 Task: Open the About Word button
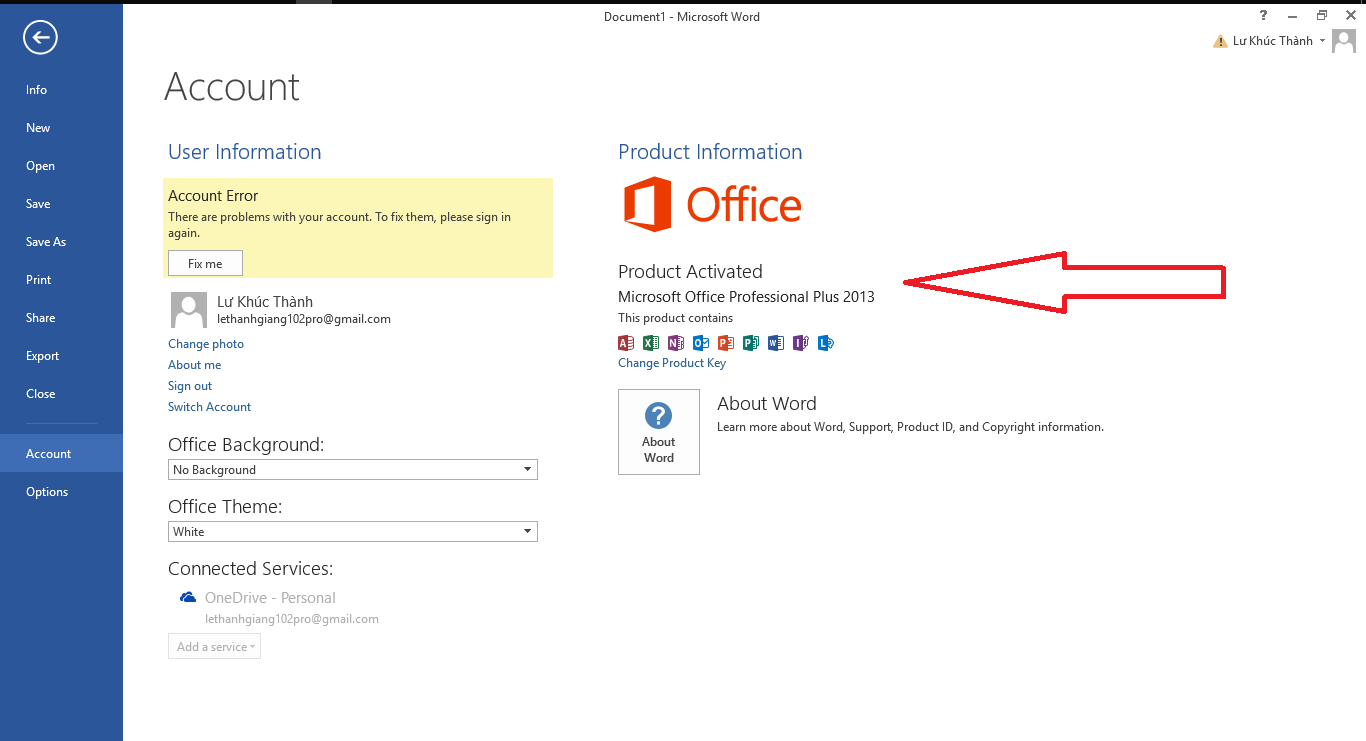658,431
